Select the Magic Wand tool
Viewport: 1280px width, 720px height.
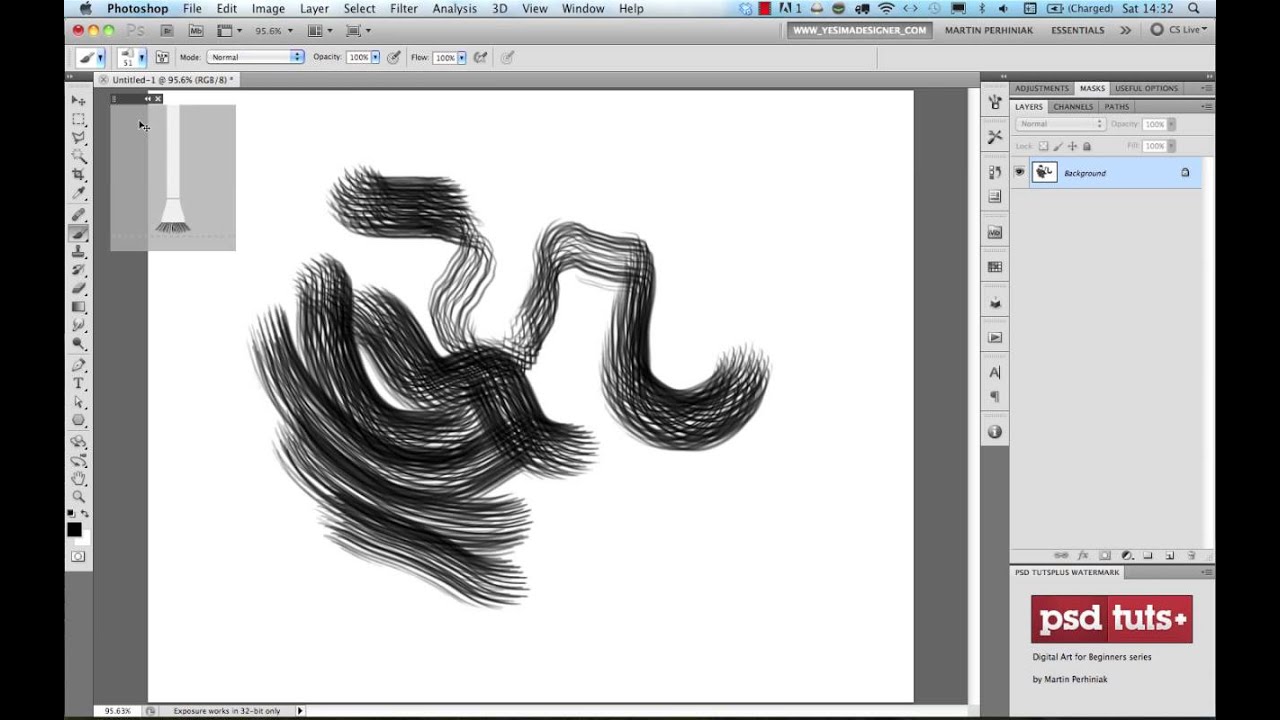[78, 156]
